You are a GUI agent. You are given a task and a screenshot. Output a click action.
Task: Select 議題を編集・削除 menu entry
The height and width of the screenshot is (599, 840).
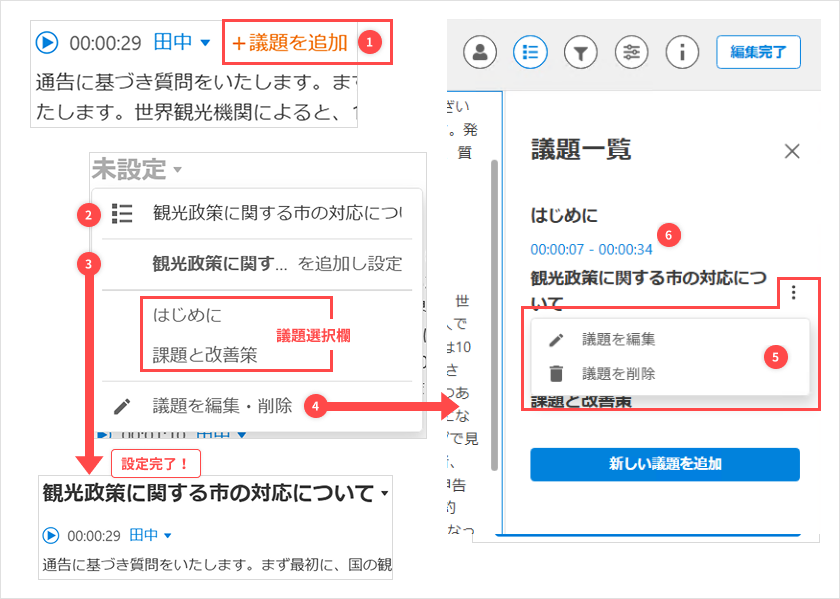pyautogui.click(x=222, y=406)
